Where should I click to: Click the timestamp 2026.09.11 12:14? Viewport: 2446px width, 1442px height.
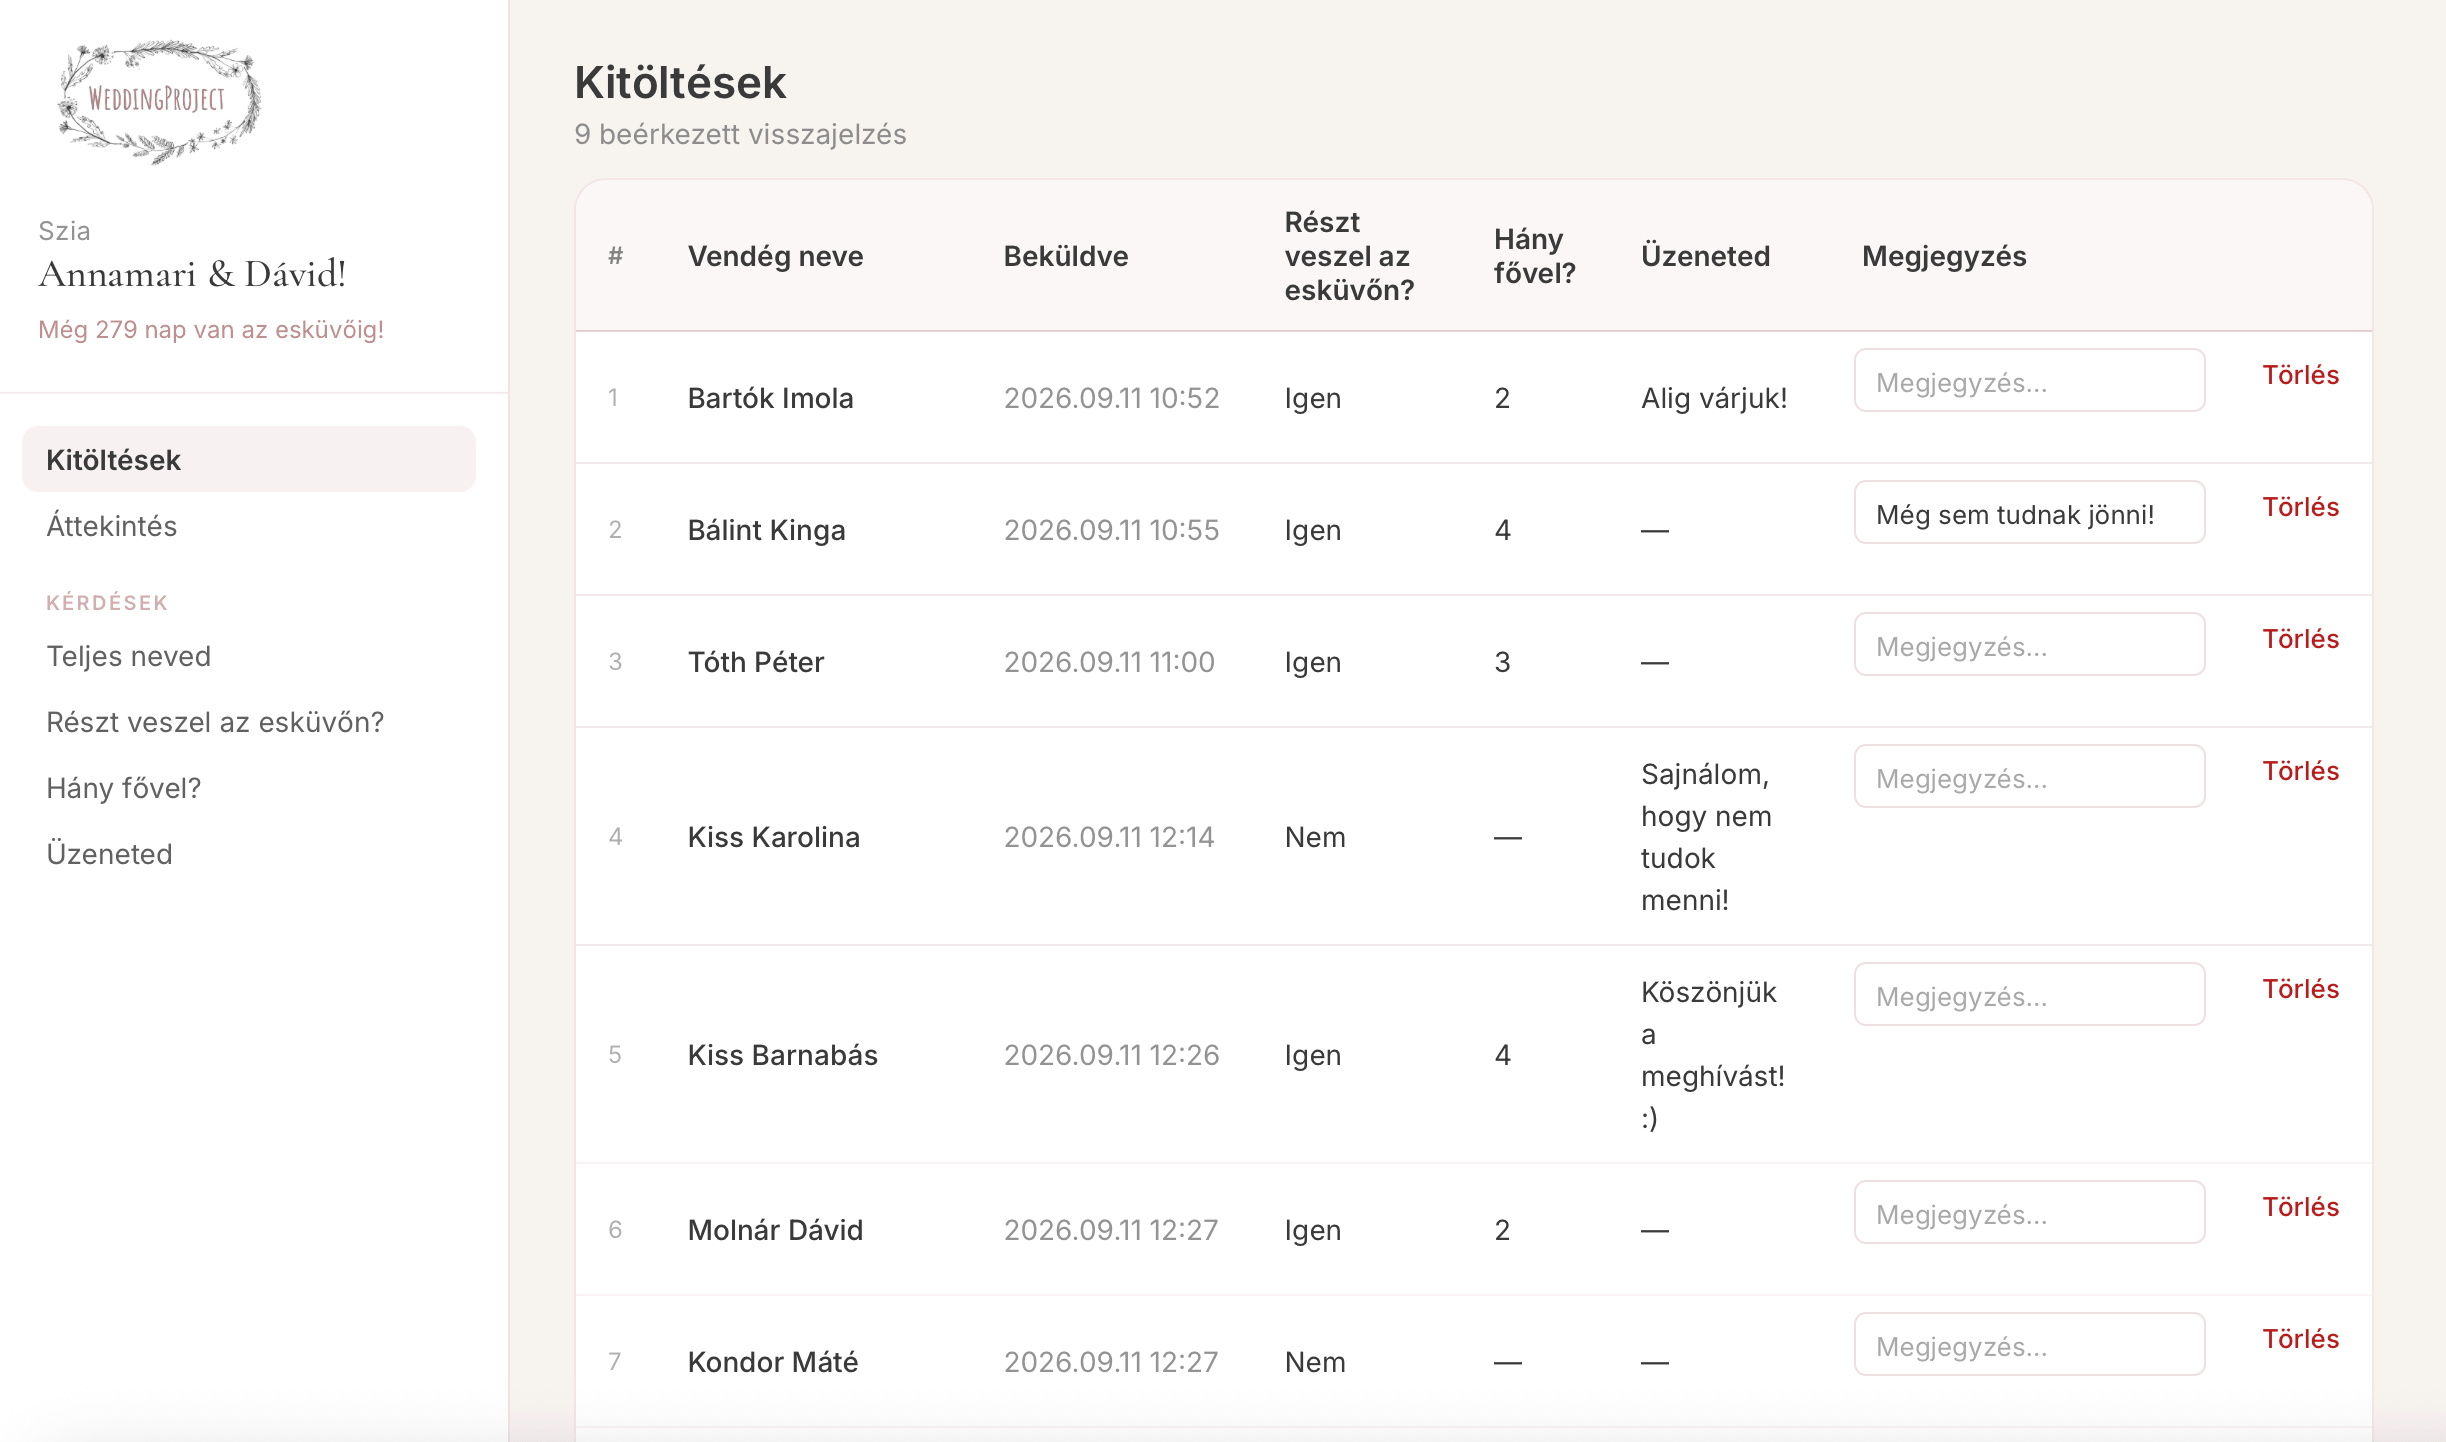click(1108, 837)
